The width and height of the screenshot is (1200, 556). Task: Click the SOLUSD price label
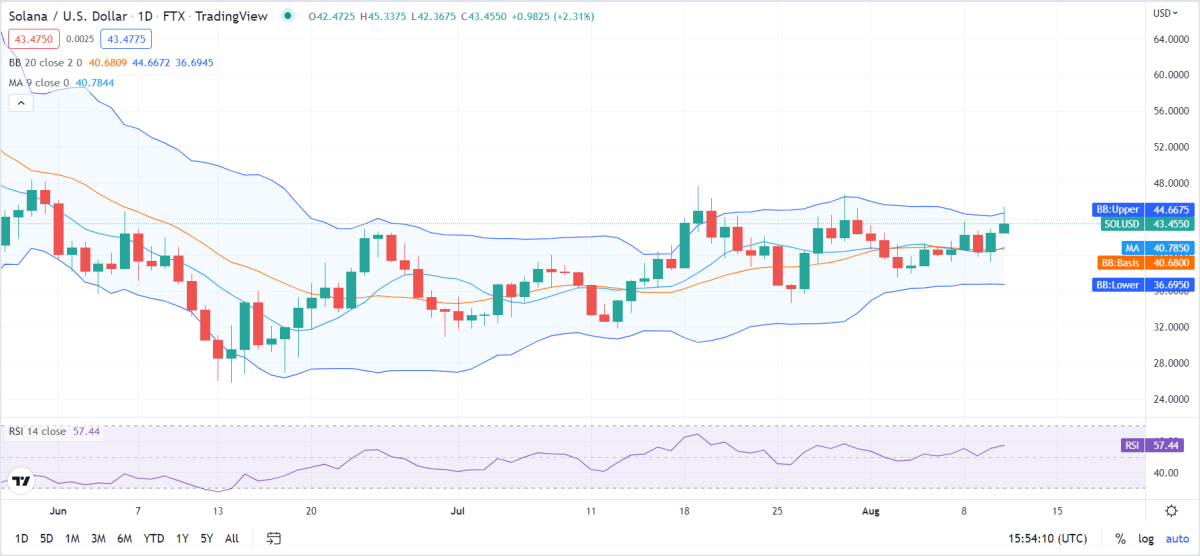[1145, 224]
